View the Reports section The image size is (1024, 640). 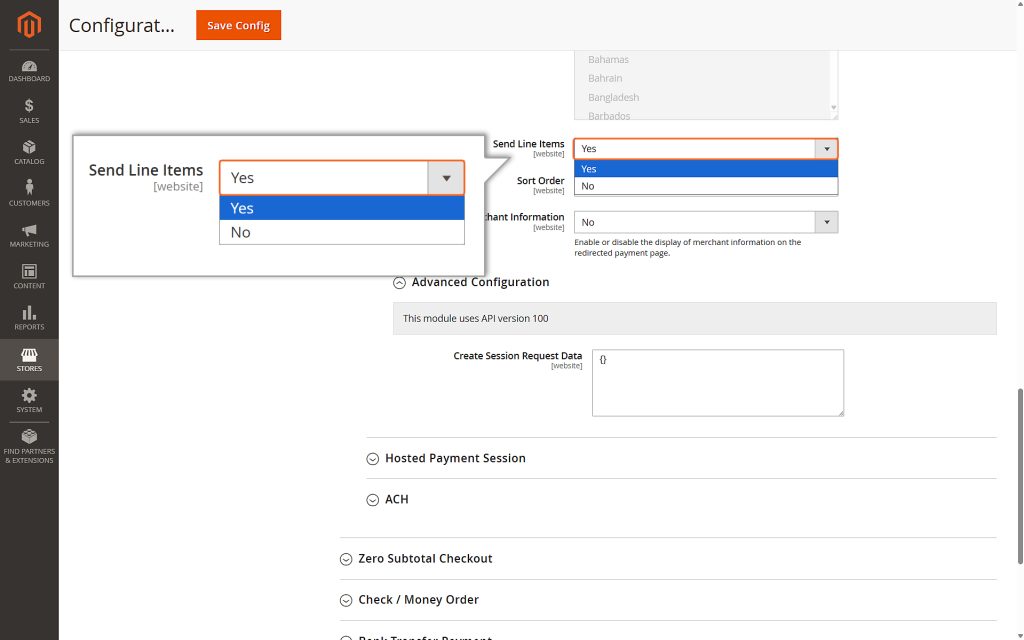tap(29, 319)
